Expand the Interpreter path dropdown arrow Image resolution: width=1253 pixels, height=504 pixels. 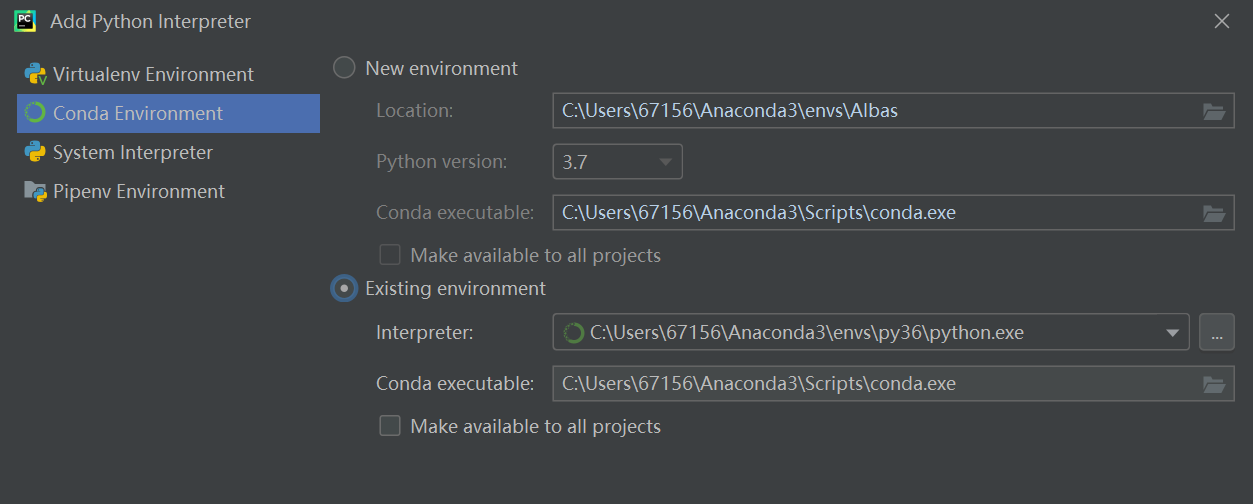coord(1173,333)
